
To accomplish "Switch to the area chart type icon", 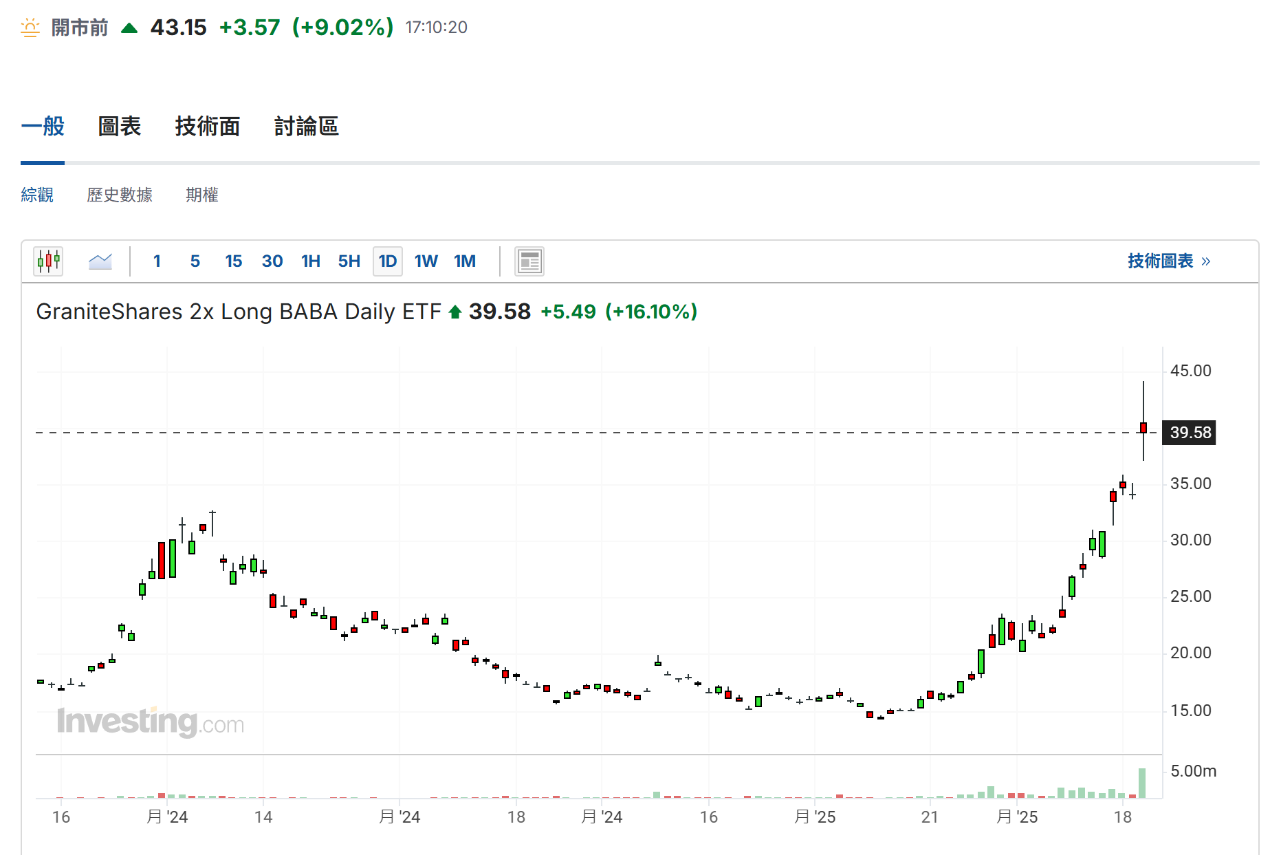I will [x=100, y=262].
